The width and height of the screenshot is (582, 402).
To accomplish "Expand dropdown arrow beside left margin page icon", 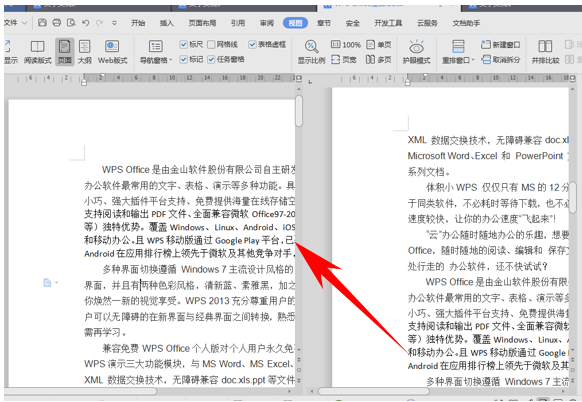I will click(x=56, y=283).
